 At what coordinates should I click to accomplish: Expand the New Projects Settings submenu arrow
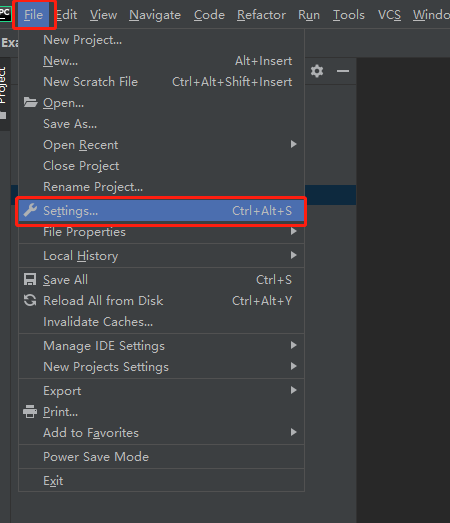pyautogui.click(x=293, y=366)
